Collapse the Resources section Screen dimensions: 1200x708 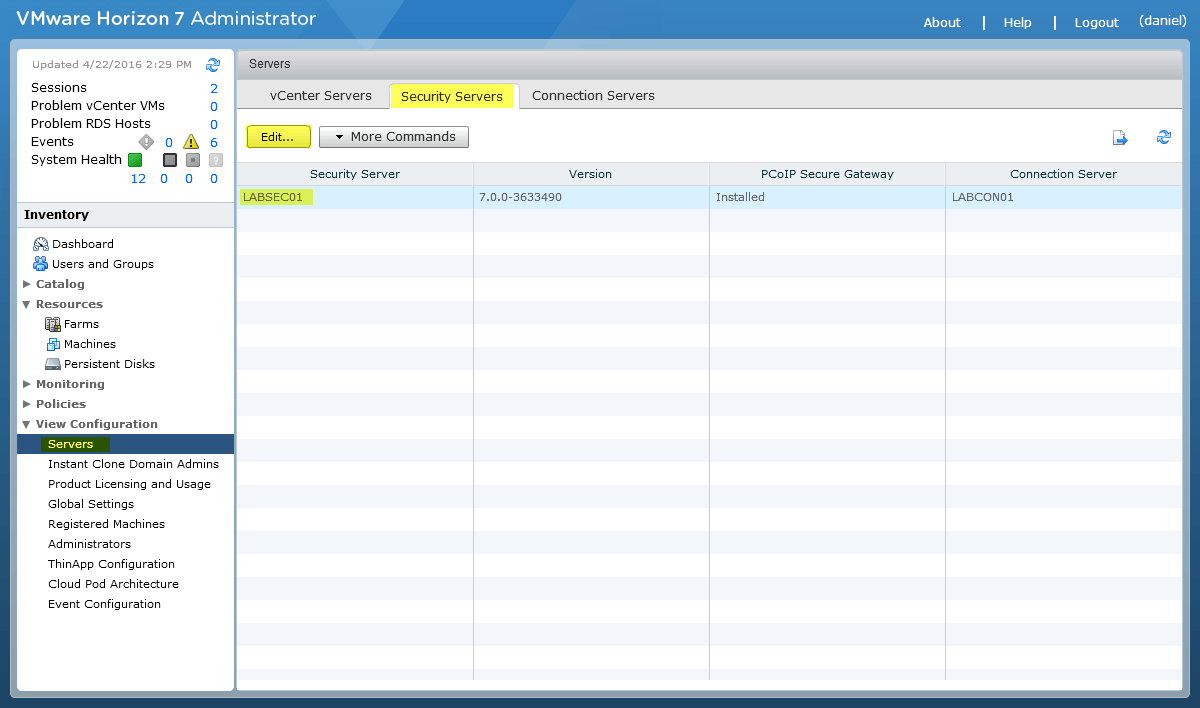pyautogui.click(x=27, y=304)
